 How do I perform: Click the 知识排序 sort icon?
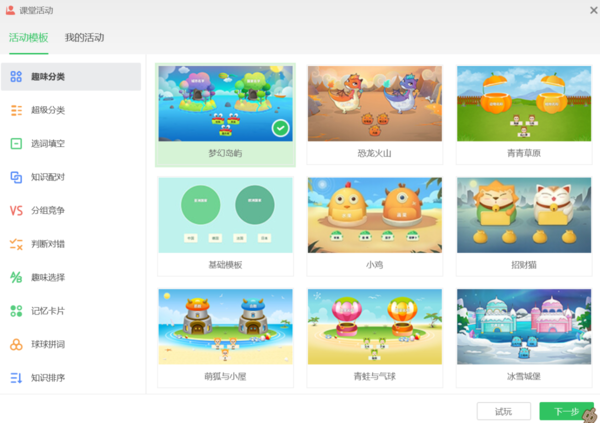point(16,378)
